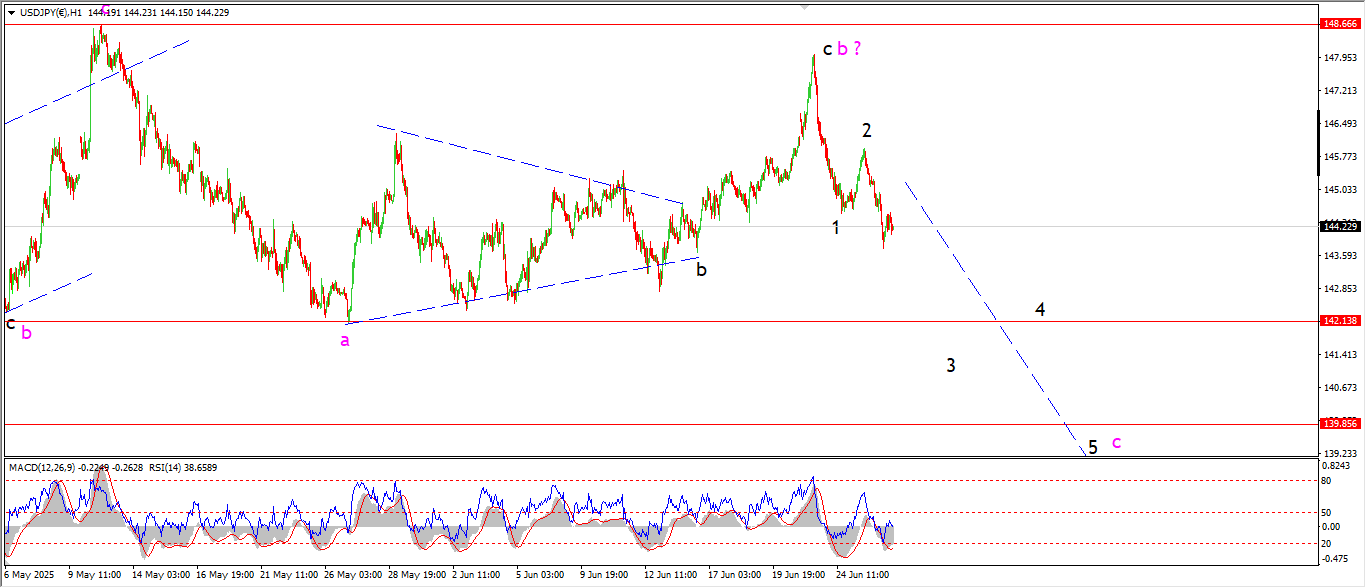Click the black wave label '2'
This screenshot has width=1366, height=588.
(867, 130)
